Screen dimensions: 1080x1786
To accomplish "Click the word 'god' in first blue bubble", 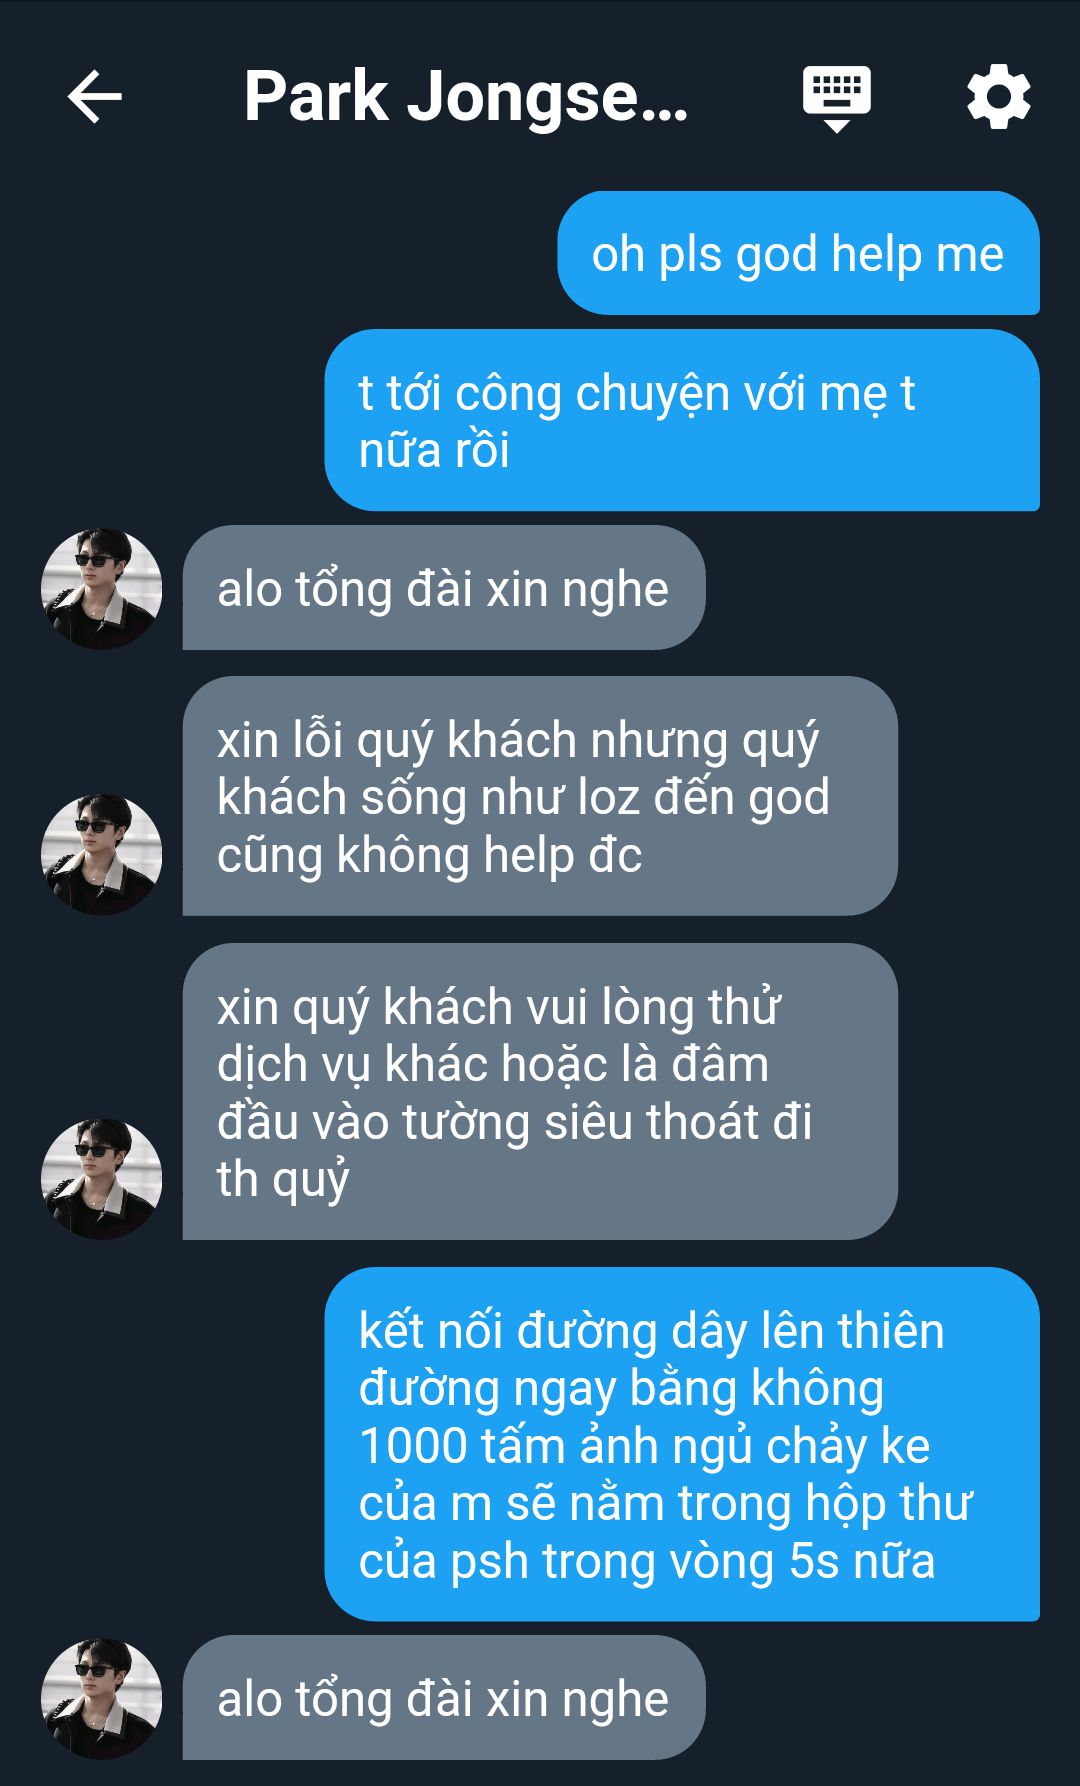I will 777,256.
